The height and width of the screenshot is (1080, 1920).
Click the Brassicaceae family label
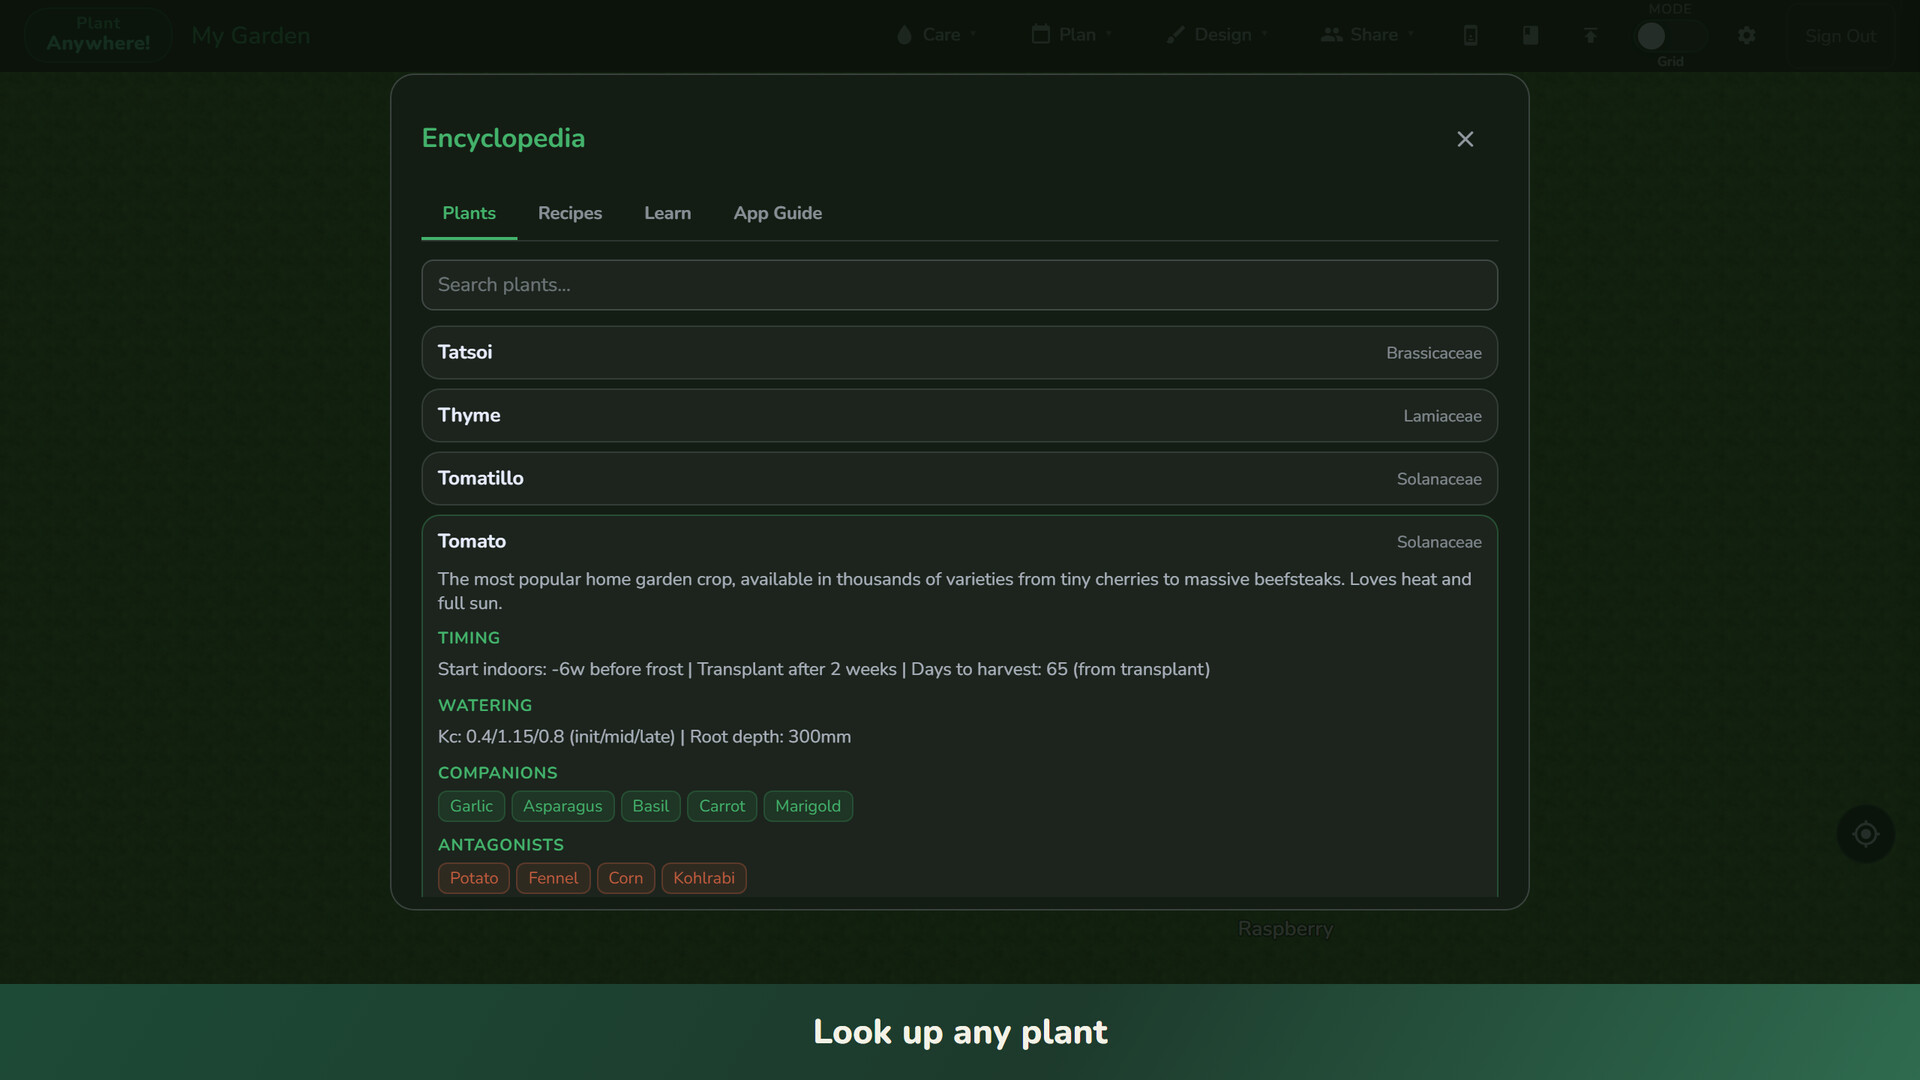point(1433,353)
